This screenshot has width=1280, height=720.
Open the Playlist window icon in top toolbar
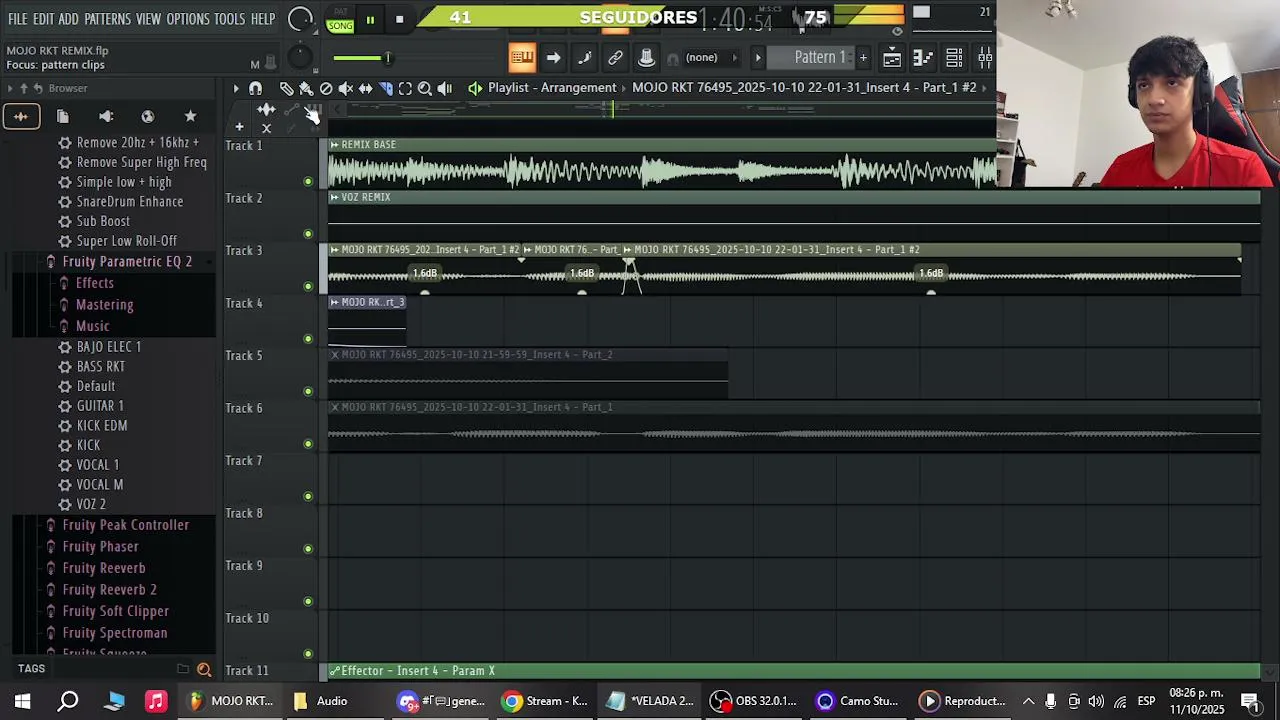coord(892,58)
